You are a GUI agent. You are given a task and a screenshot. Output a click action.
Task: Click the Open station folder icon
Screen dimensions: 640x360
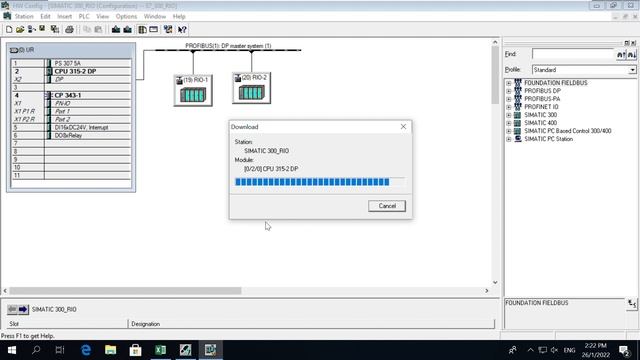pyautogui.click(x=20, y=29)
